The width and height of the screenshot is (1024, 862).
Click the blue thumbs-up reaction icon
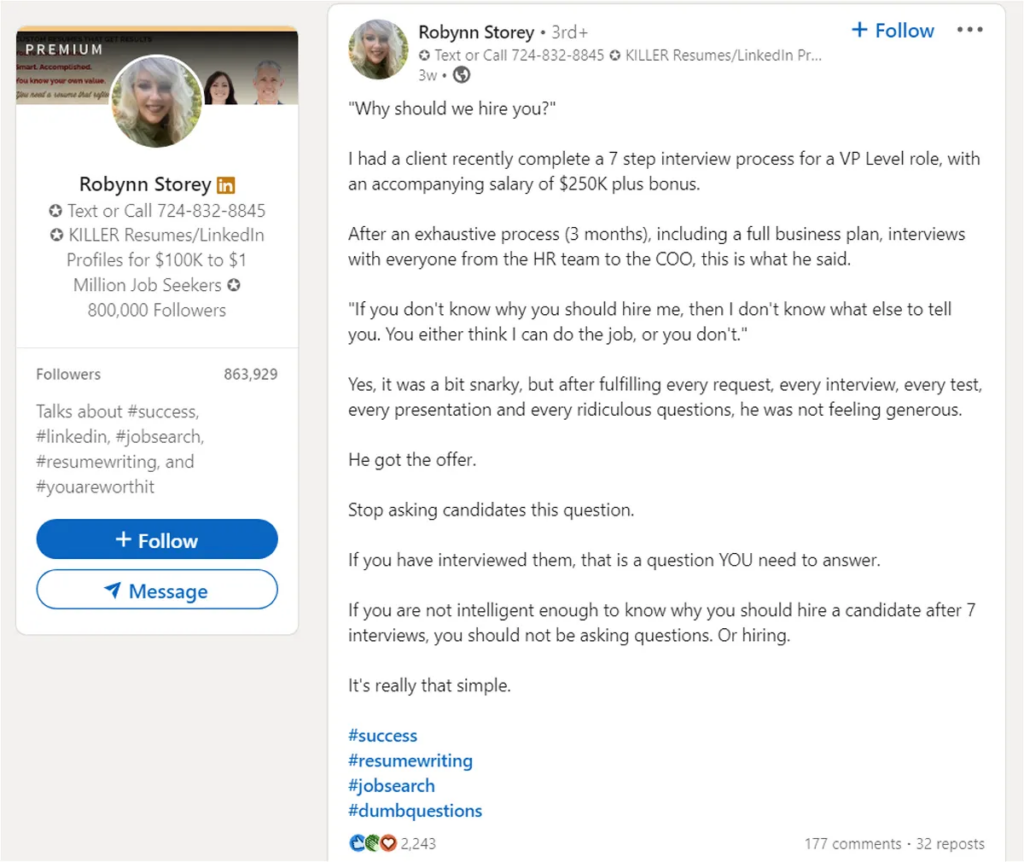click(x=358, y=843)
